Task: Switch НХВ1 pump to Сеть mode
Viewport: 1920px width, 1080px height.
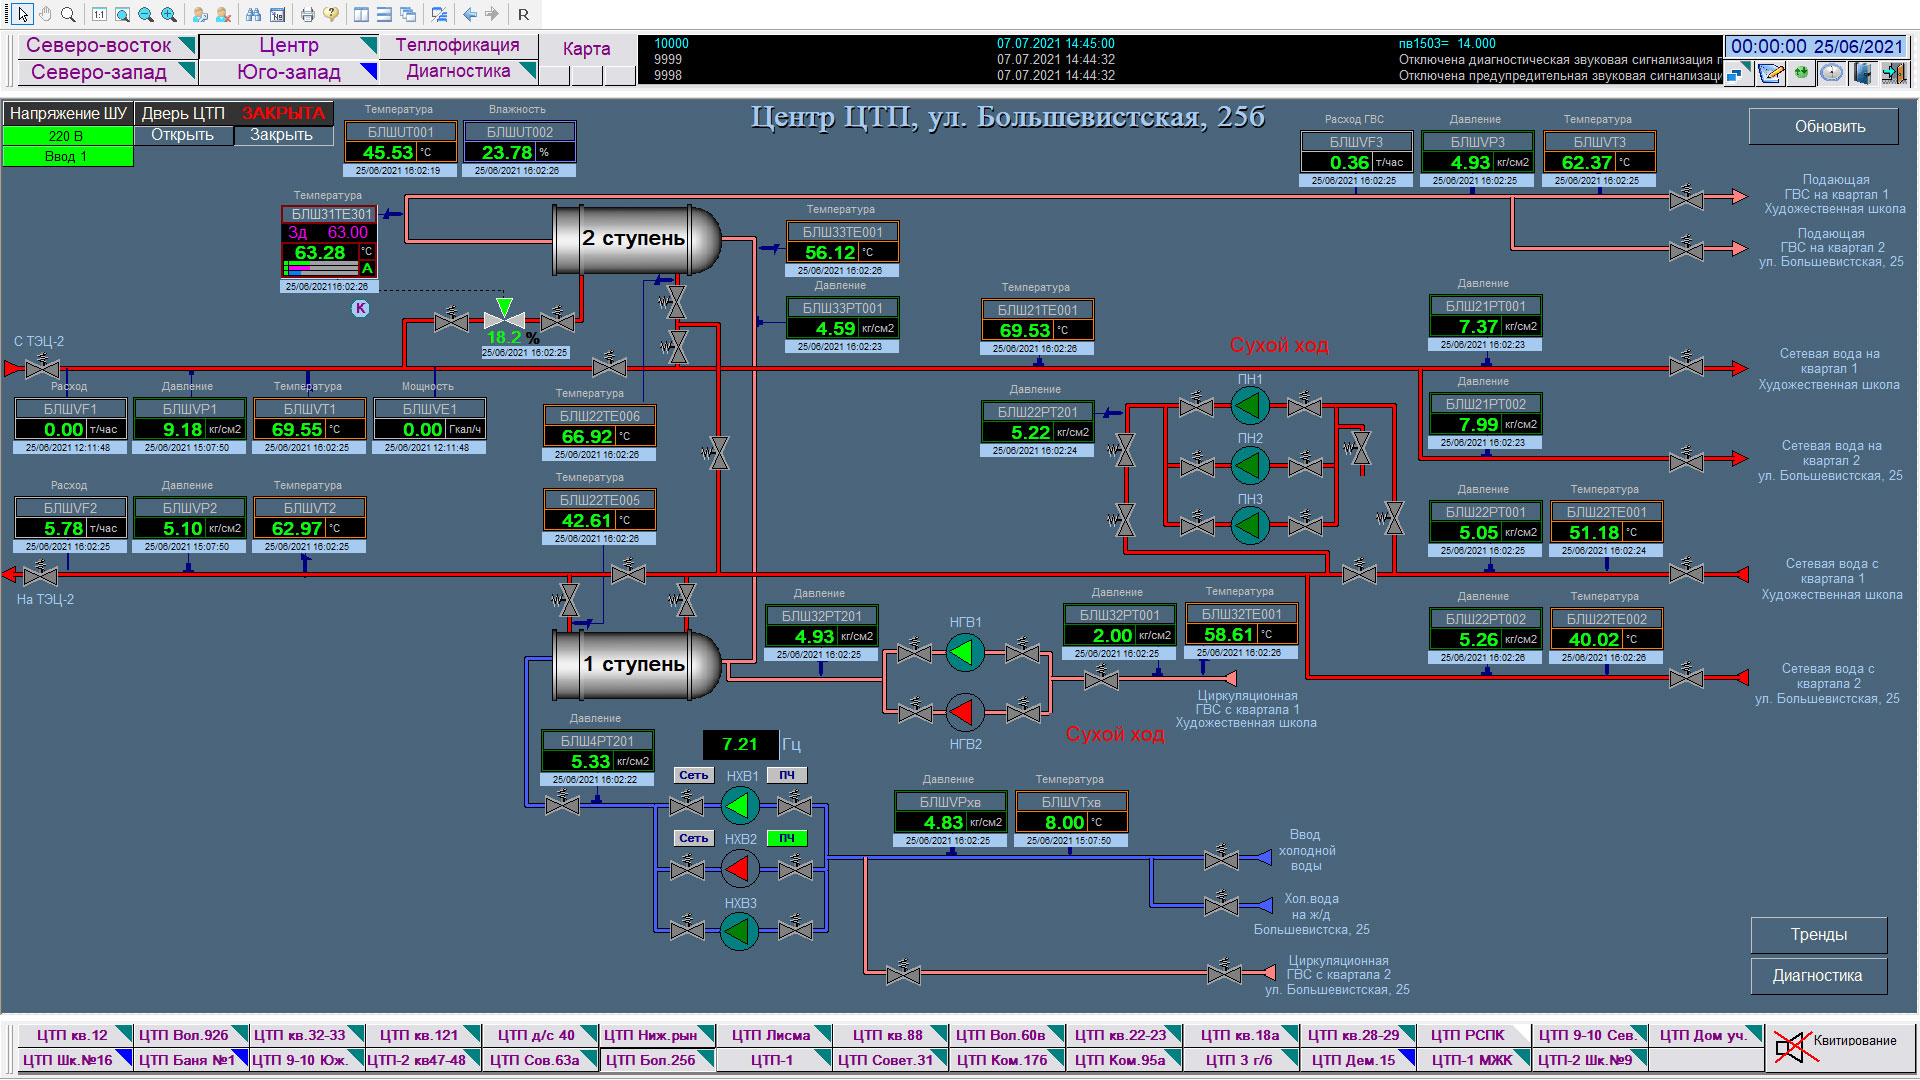Action: (693, 775)
